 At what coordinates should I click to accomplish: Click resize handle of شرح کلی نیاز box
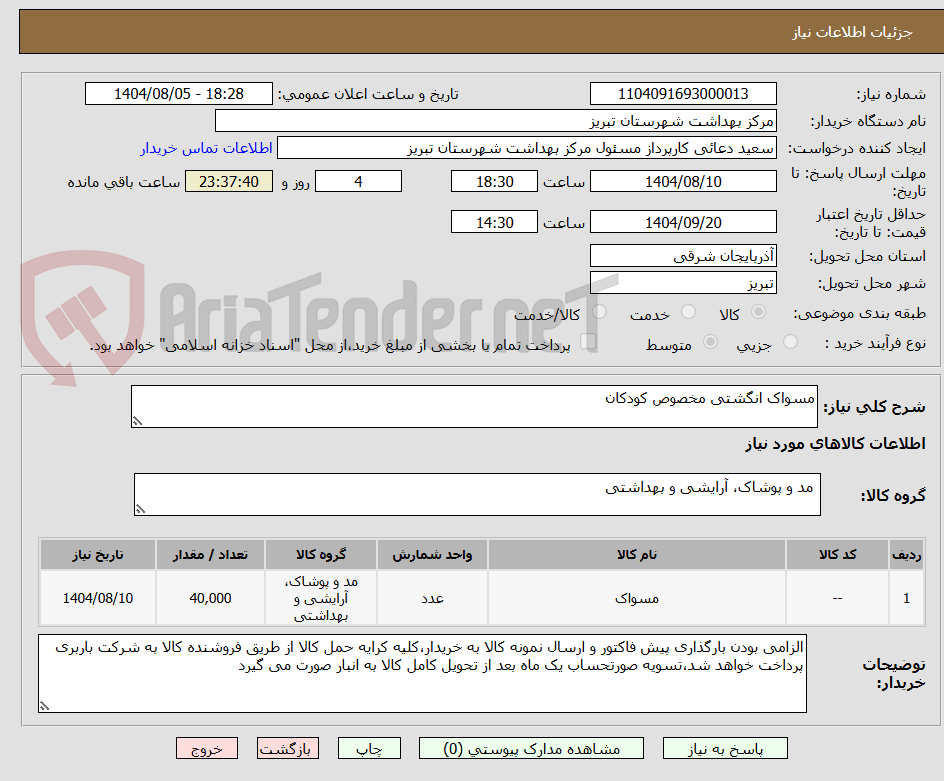pyautogui.click(x=137, y=422)
